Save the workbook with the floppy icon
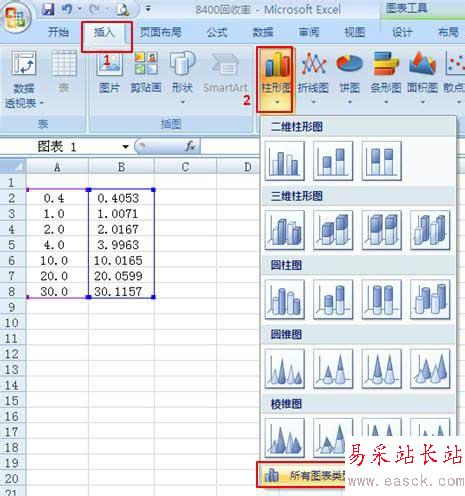The height and width of the screenshot is (496, 465). point(48,9)
